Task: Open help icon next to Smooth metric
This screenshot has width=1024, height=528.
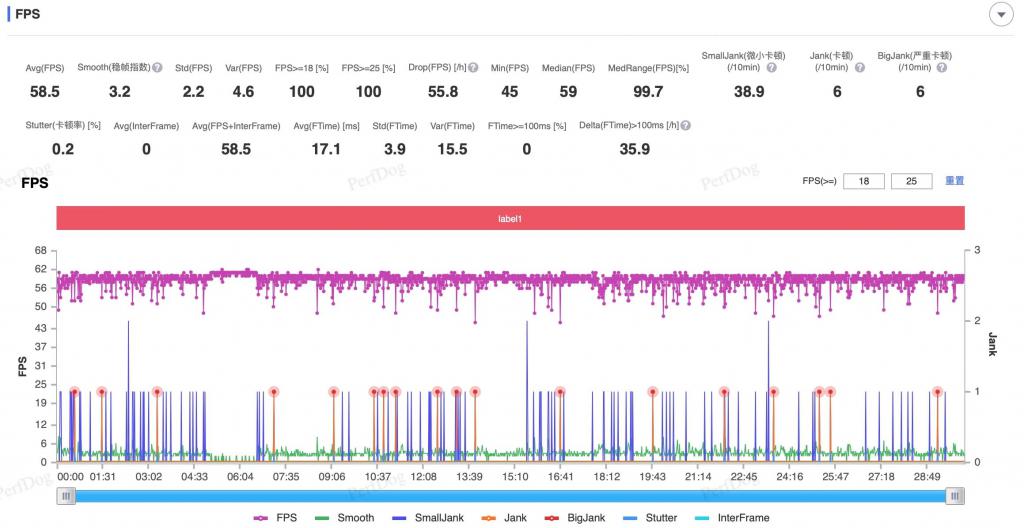Action: 157,67
